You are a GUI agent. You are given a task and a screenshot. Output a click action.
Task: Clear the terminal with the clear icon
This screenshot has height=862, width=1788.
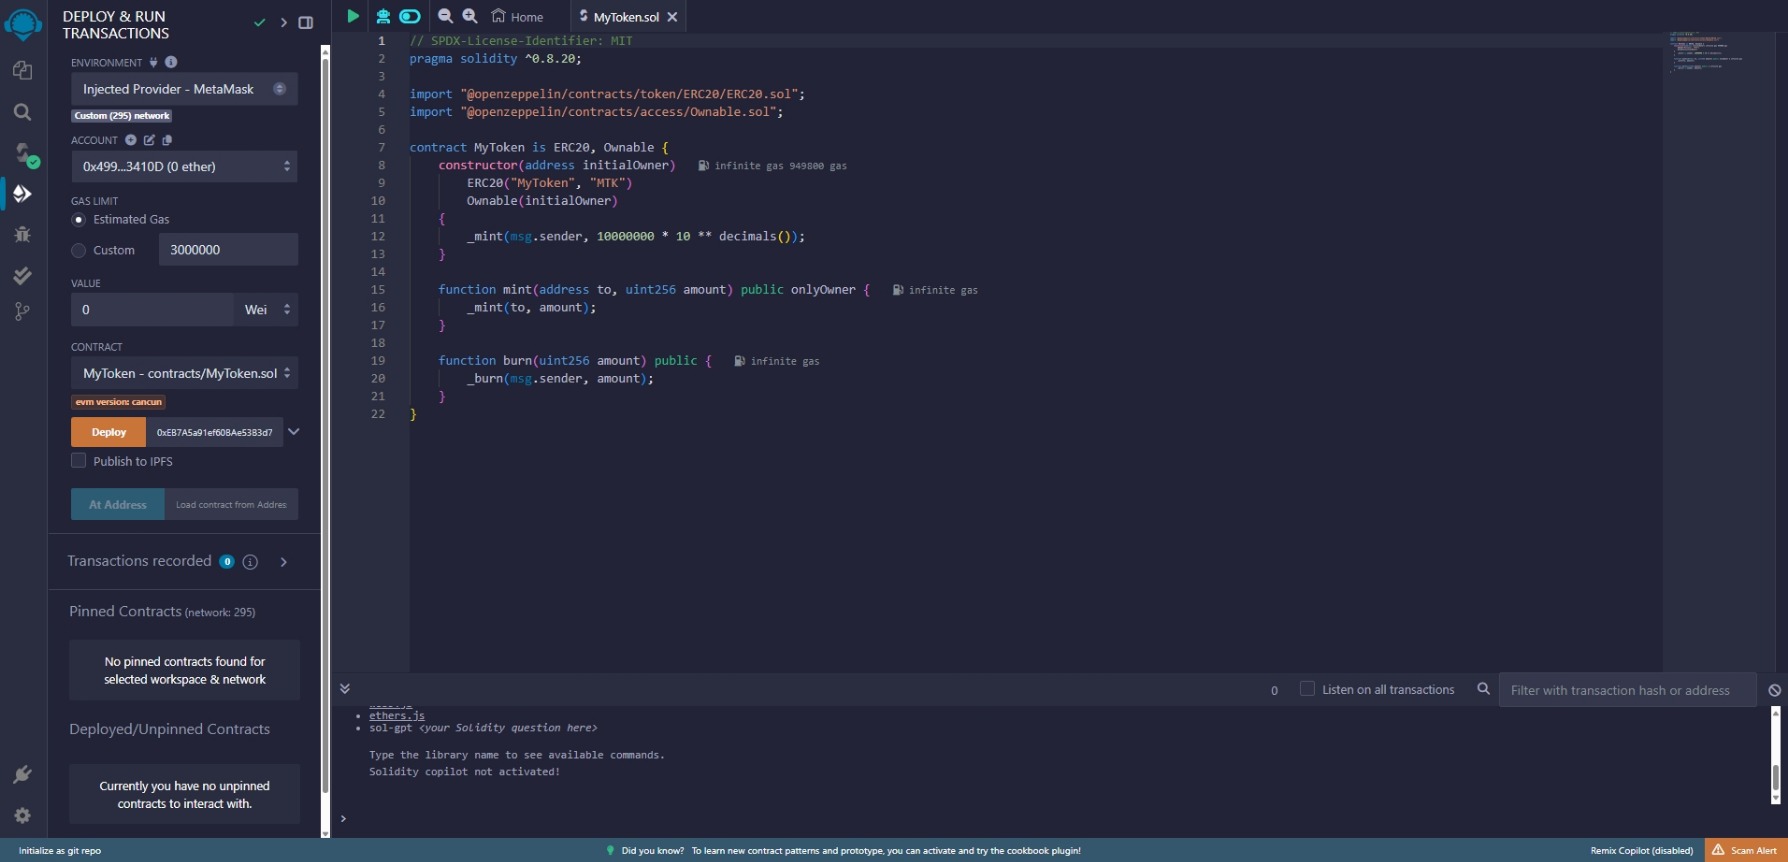coord(1774,690)
